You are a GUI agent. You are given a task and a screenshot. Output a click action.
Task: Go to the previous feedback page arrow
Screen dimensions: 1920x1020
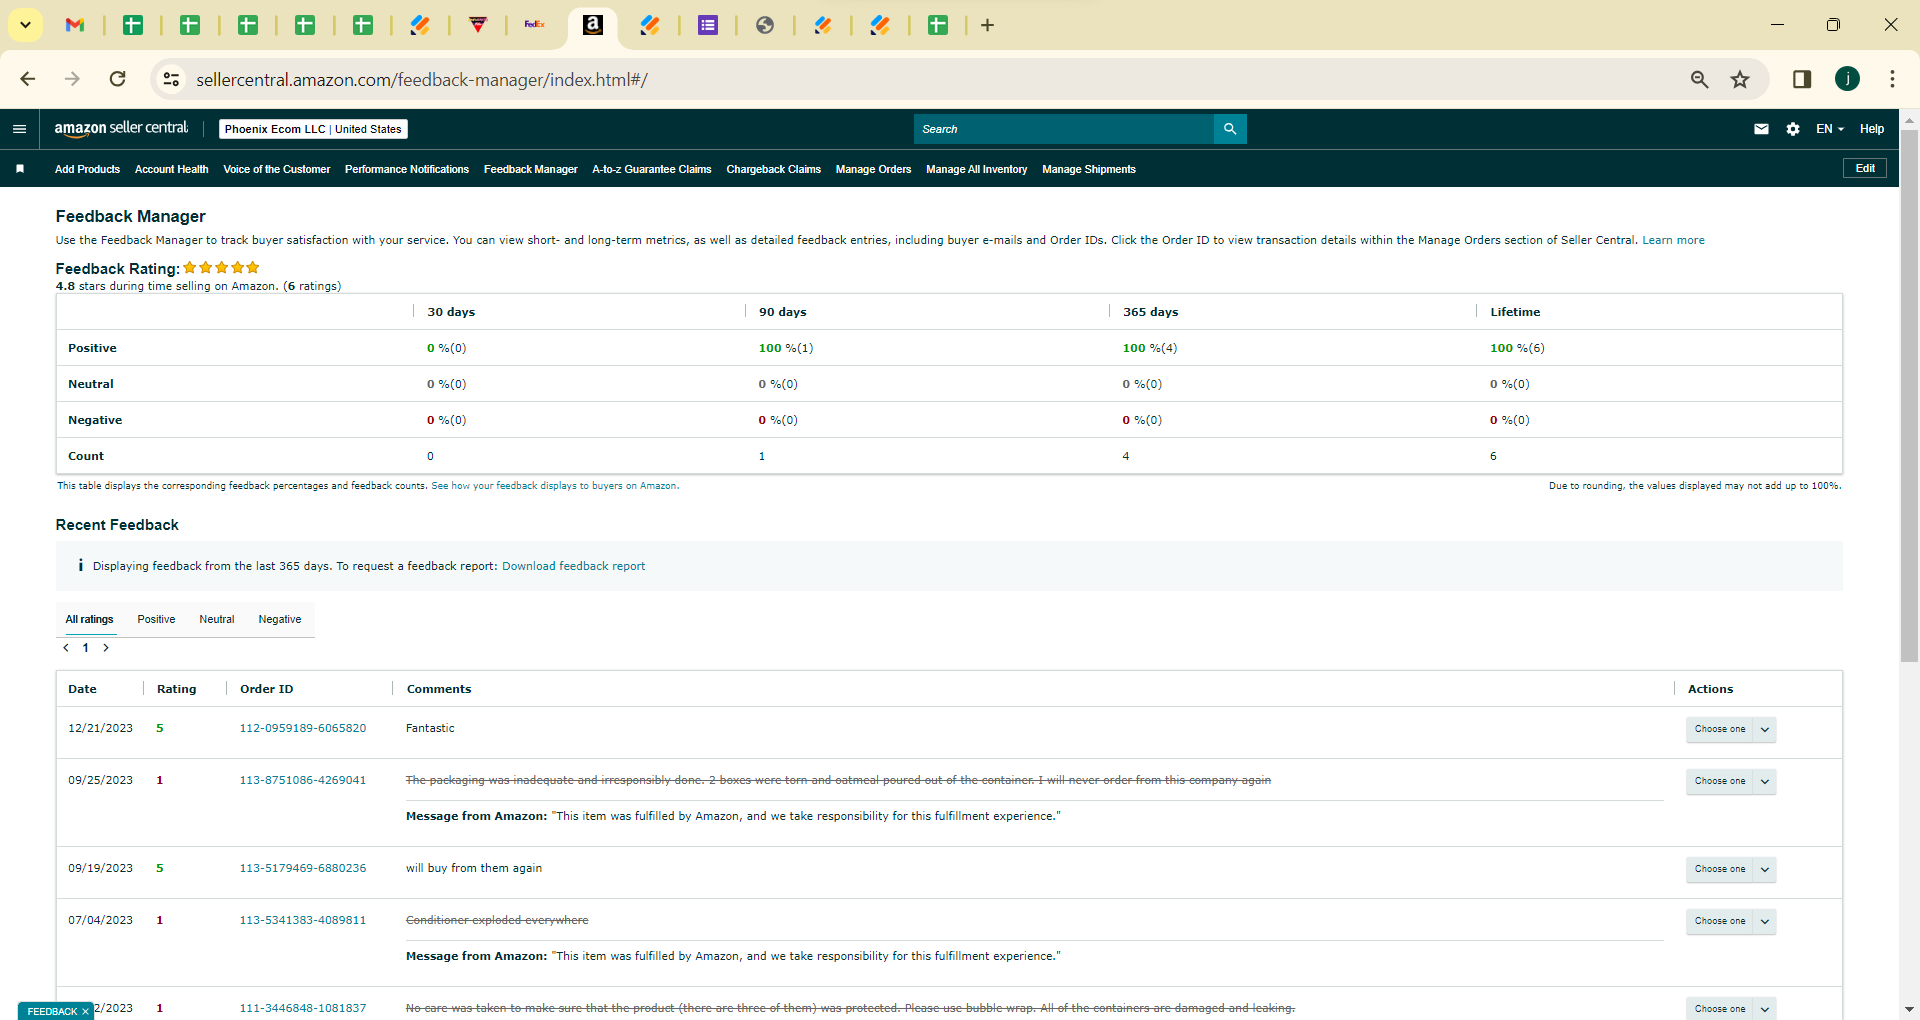[66, 648]
